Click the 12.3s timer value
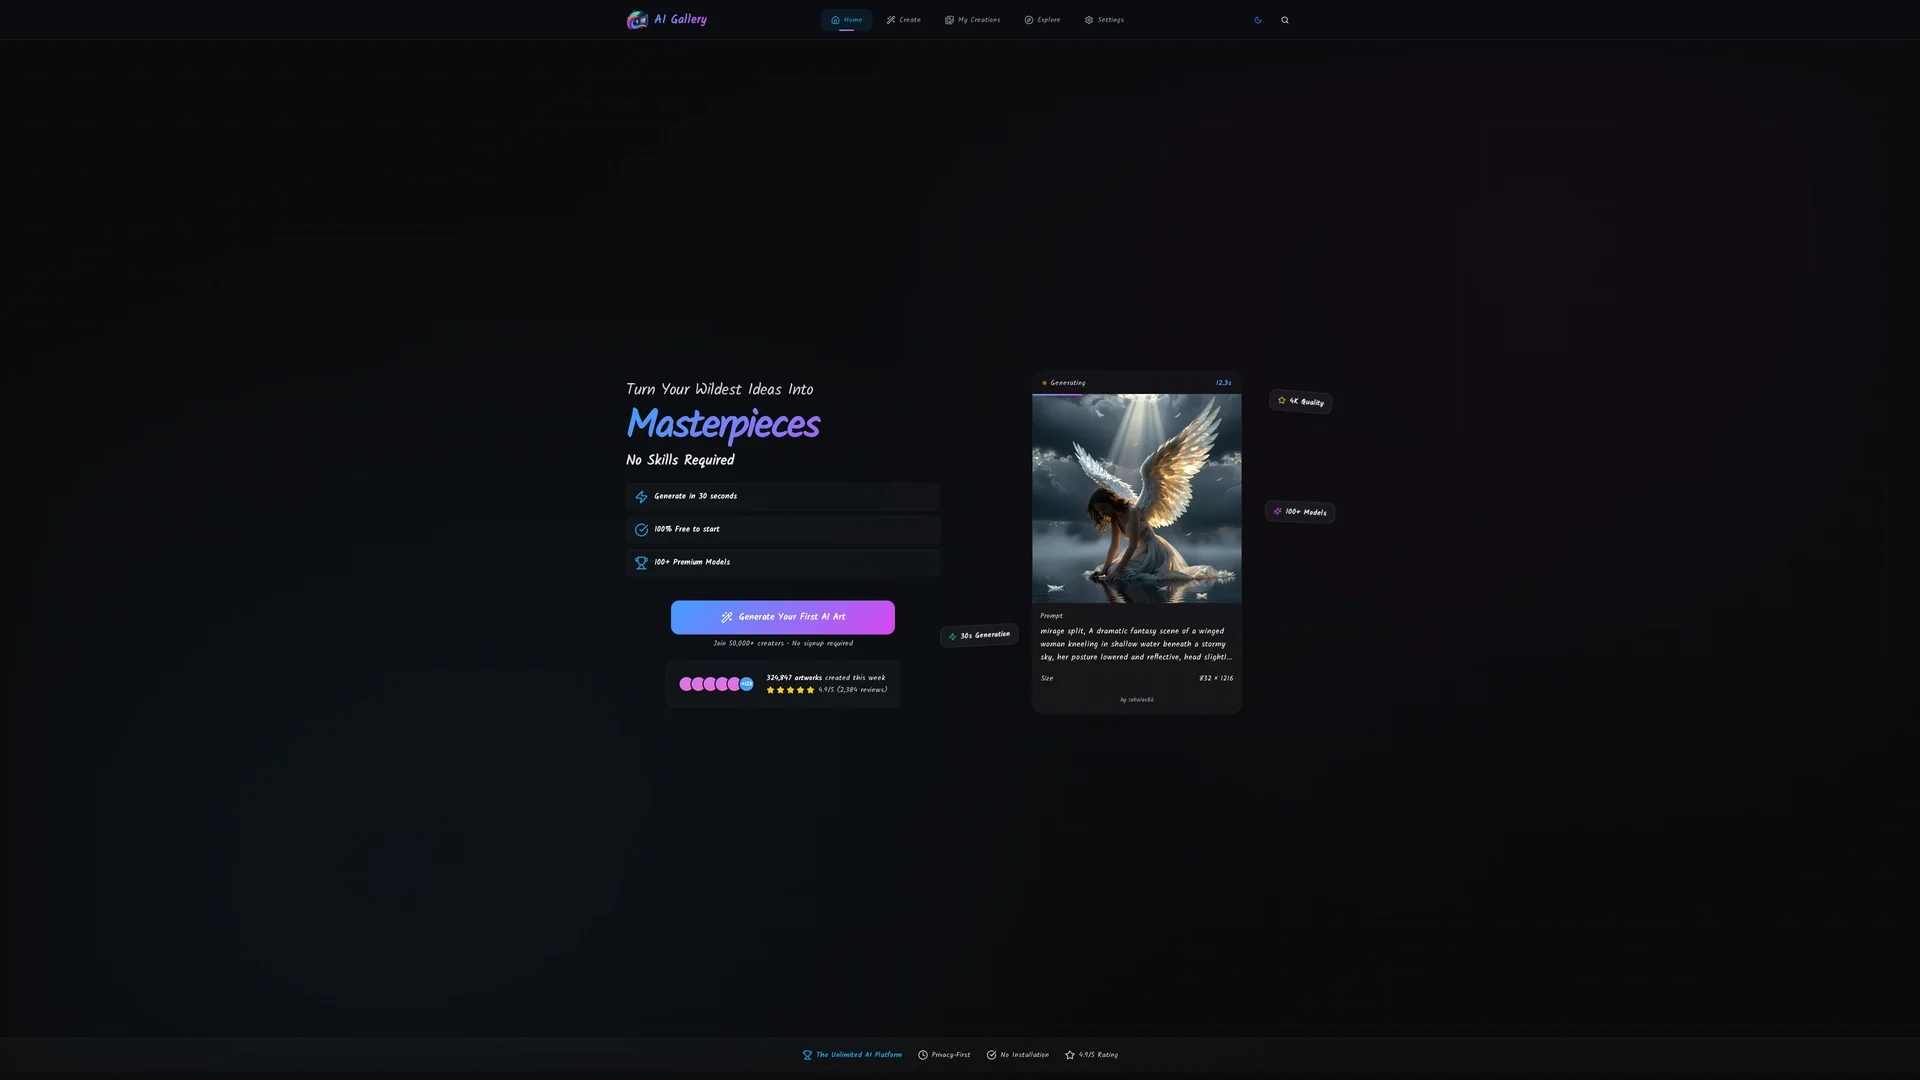1920x1080 pixels. pos(1223,383)
